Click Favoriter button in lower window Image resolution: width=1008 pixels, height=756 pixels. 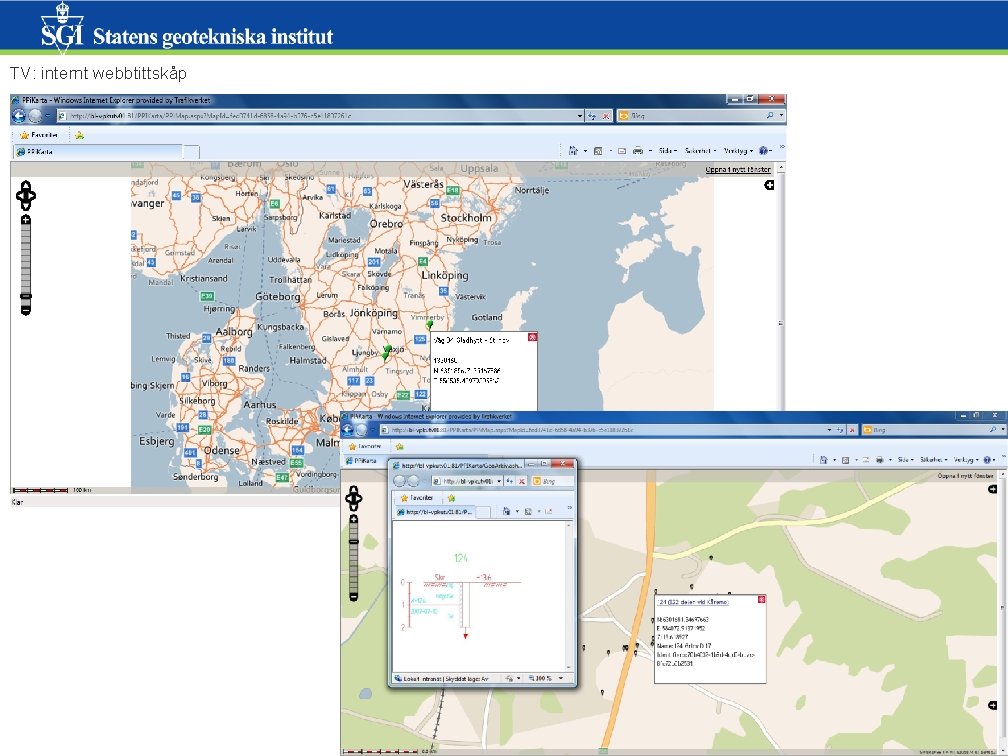point(365,446)
